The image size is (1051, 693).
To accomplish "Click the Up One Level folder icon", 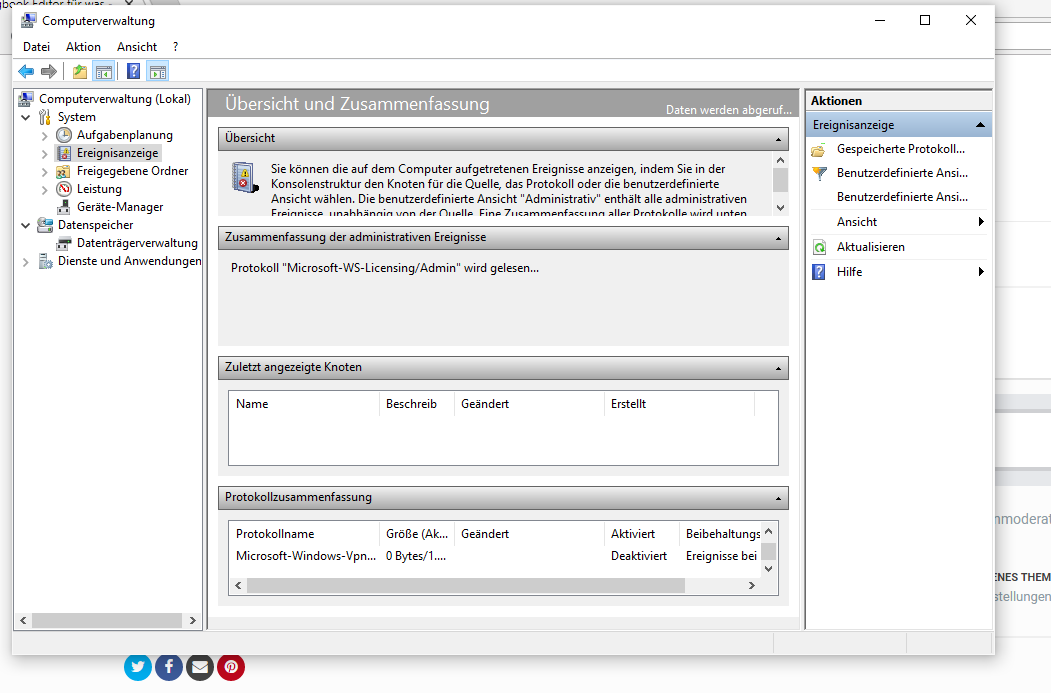I will pyautogui.click(x=80, y=71).
